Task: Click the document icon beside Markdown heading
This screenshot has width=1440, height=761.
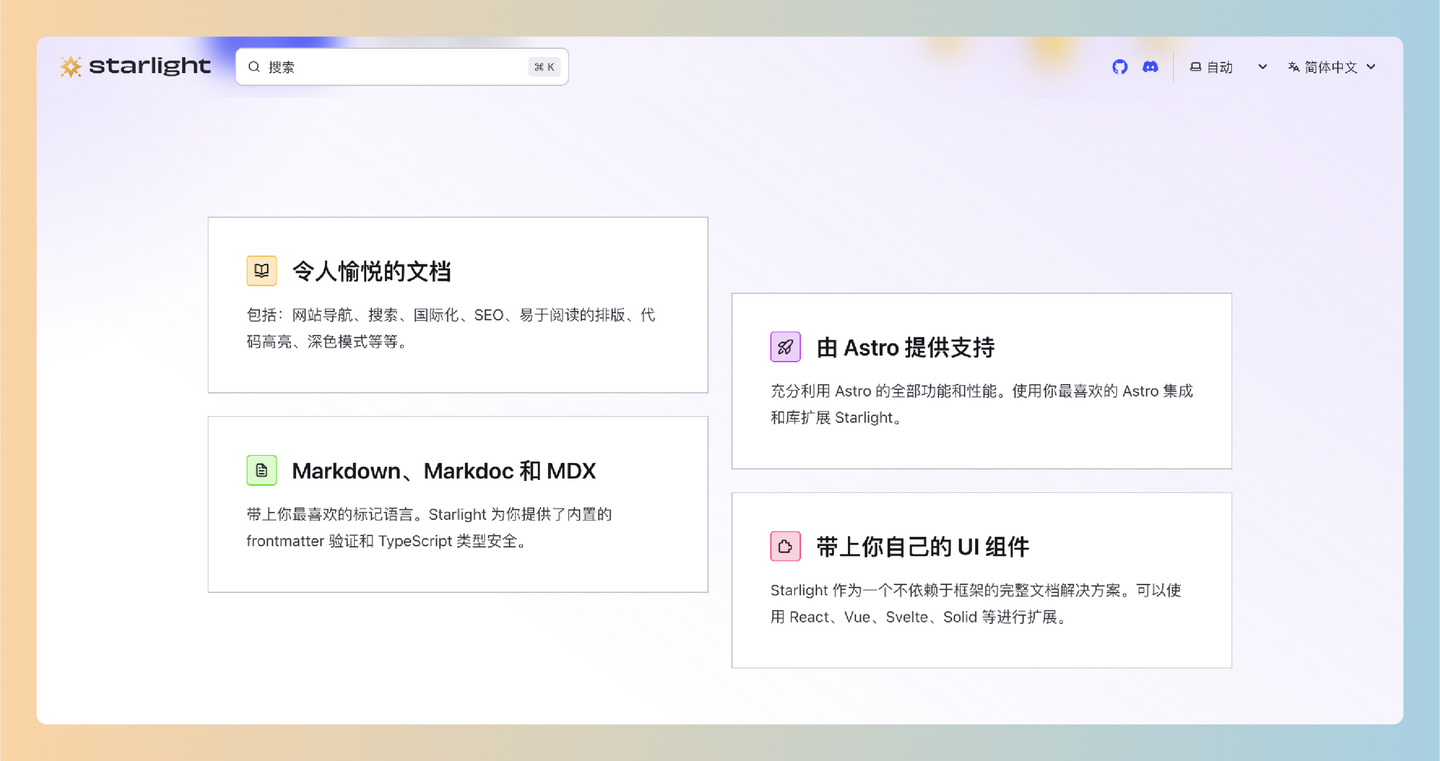Action: [x=262, y=470]
